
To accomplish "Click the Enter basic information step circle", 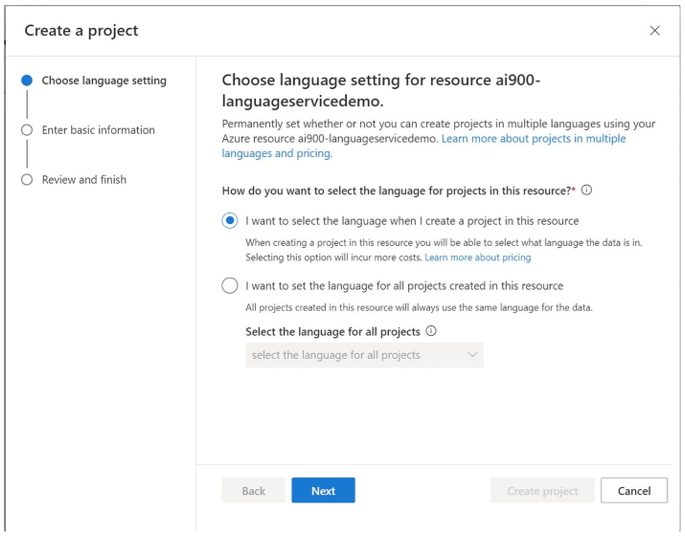I will tap(27, 130).
